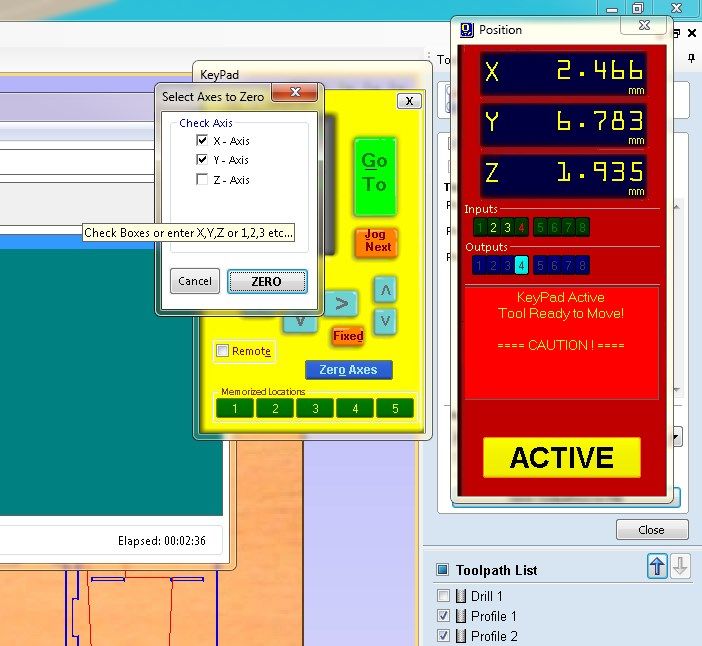Toggle output indicator 5
Screen dimensions: 702x646
(540, 265)
